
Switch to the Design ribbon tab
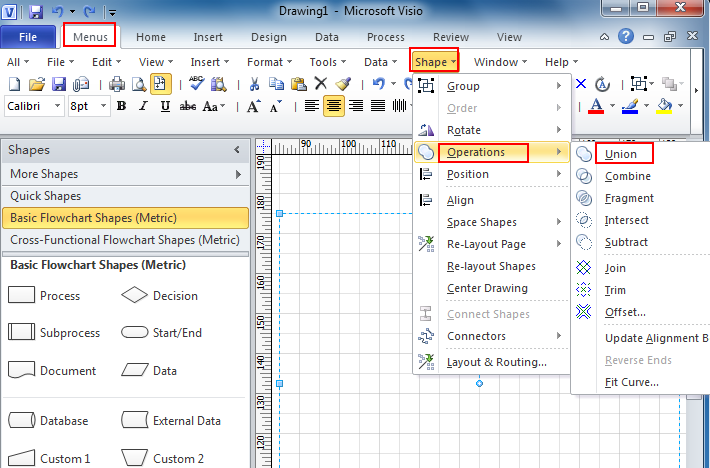pyautogui.click(x=269, y=37)
